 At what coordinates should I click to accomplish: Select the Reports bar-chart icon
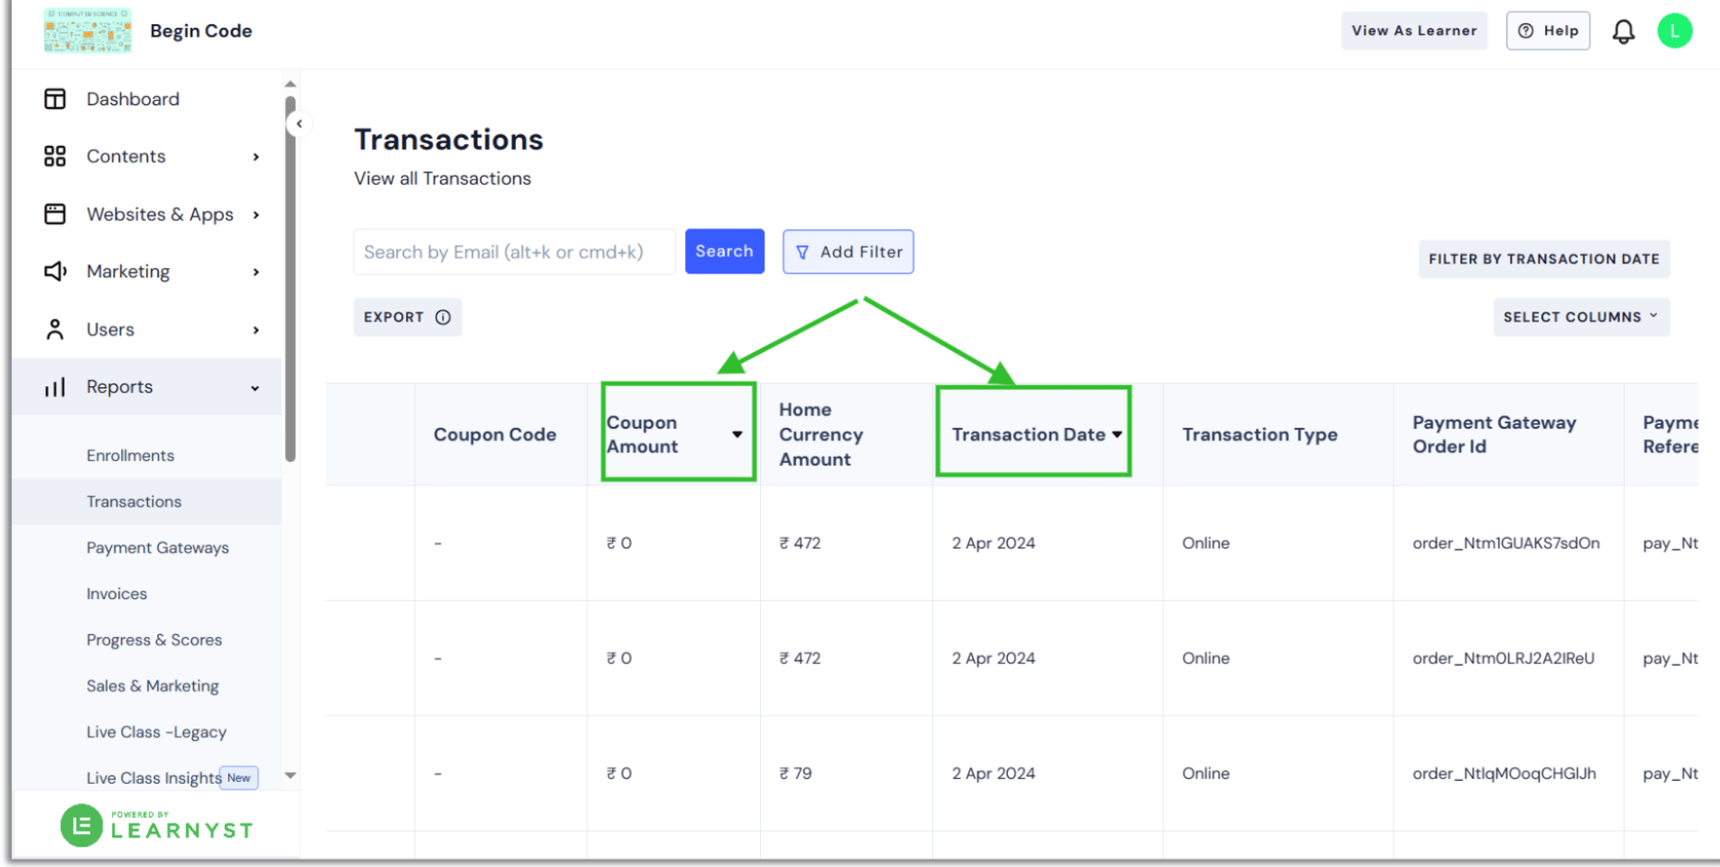(x=54, y=386)
